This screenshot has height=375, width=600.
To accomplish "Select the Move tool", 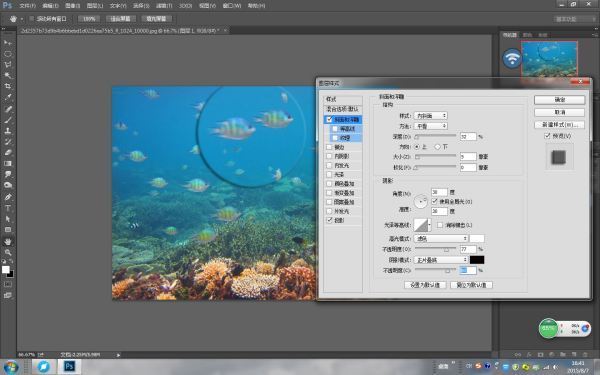I will (x=8, y=42).
